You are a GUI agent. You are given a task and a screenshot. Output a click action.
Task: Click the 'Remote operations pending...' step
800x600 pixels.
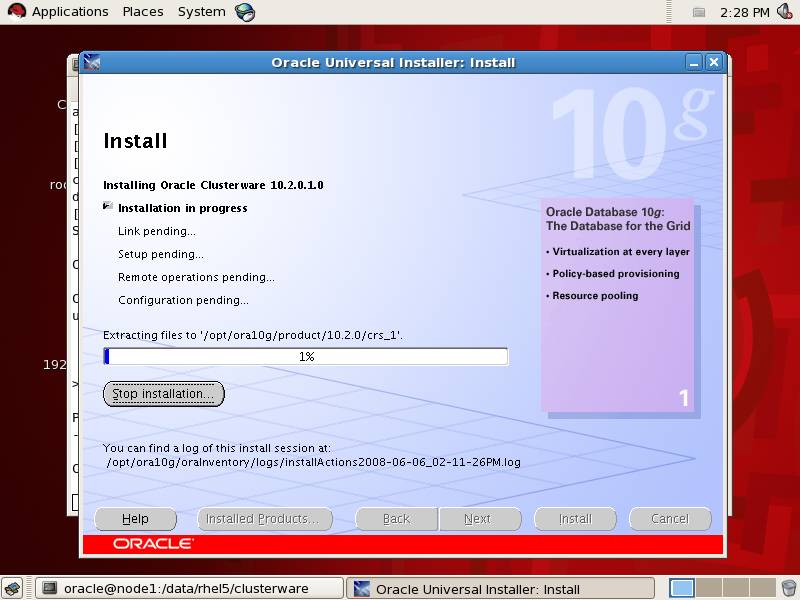(x=196, y=277)
